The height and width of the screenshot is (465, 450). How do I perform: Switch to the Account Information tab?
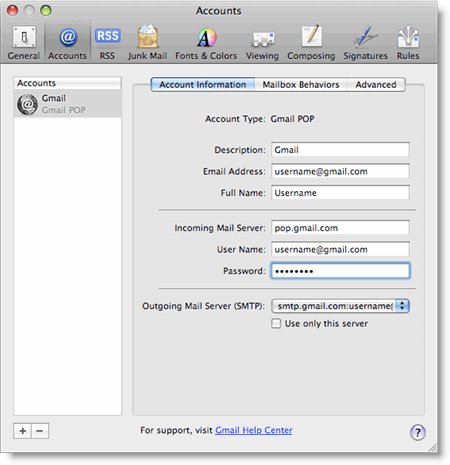[203, 85]
